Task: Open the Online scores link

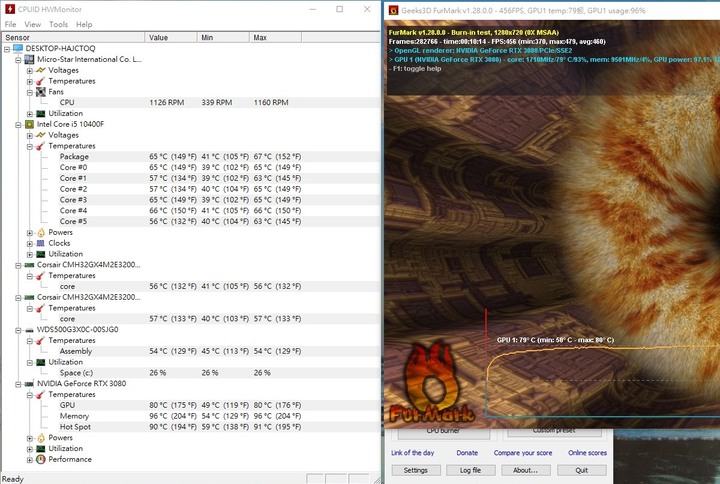Action: tap(587, 453)
